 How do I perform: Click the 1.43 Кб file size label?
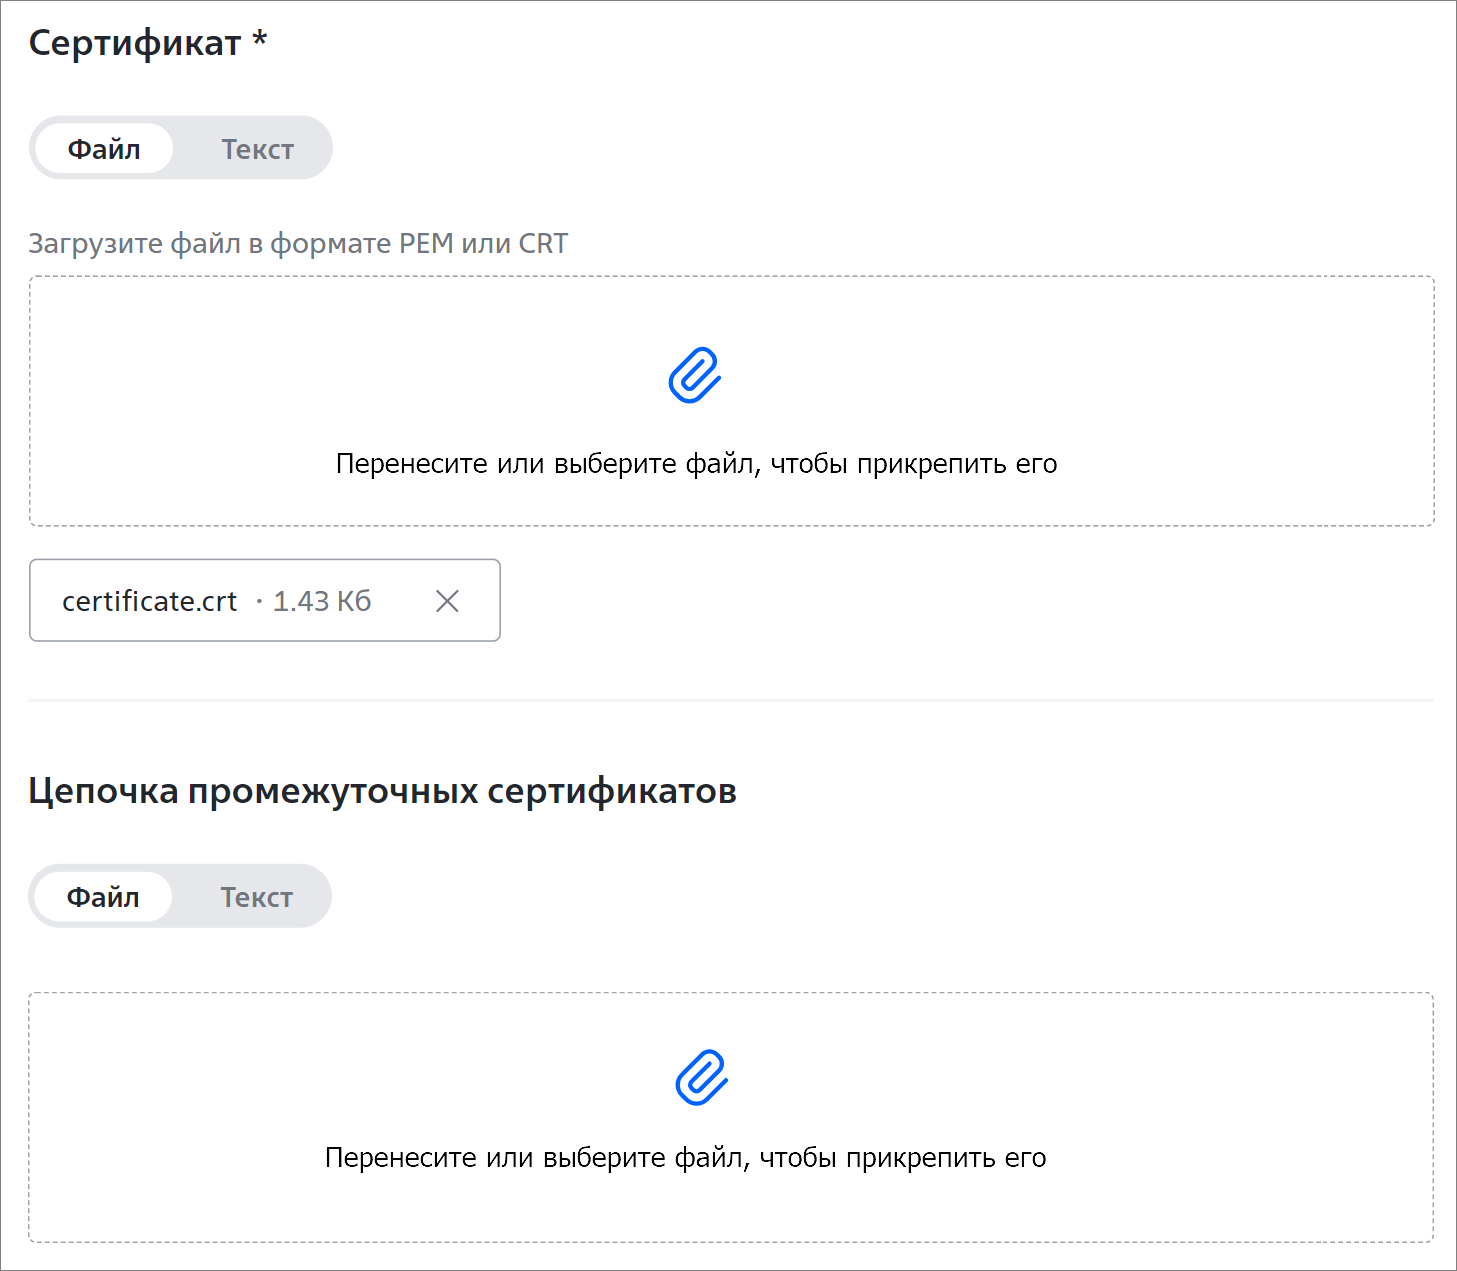(x=322, y=601)
